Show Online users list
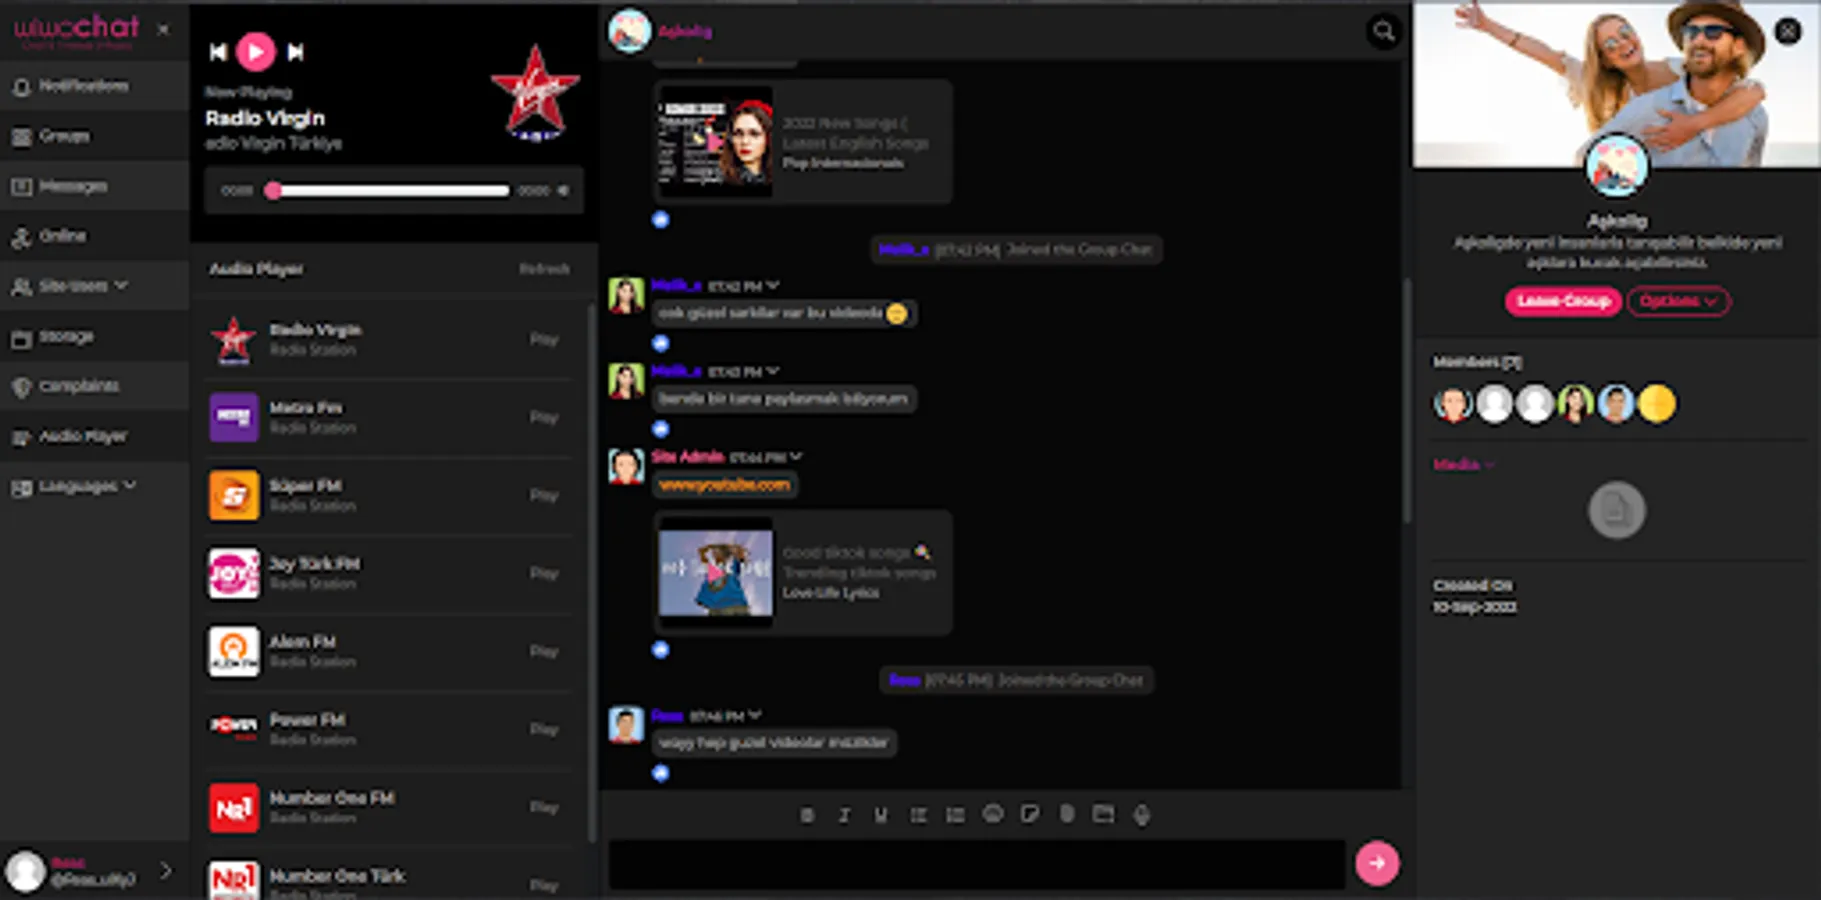1821x900 pixels. pos(95,236)
